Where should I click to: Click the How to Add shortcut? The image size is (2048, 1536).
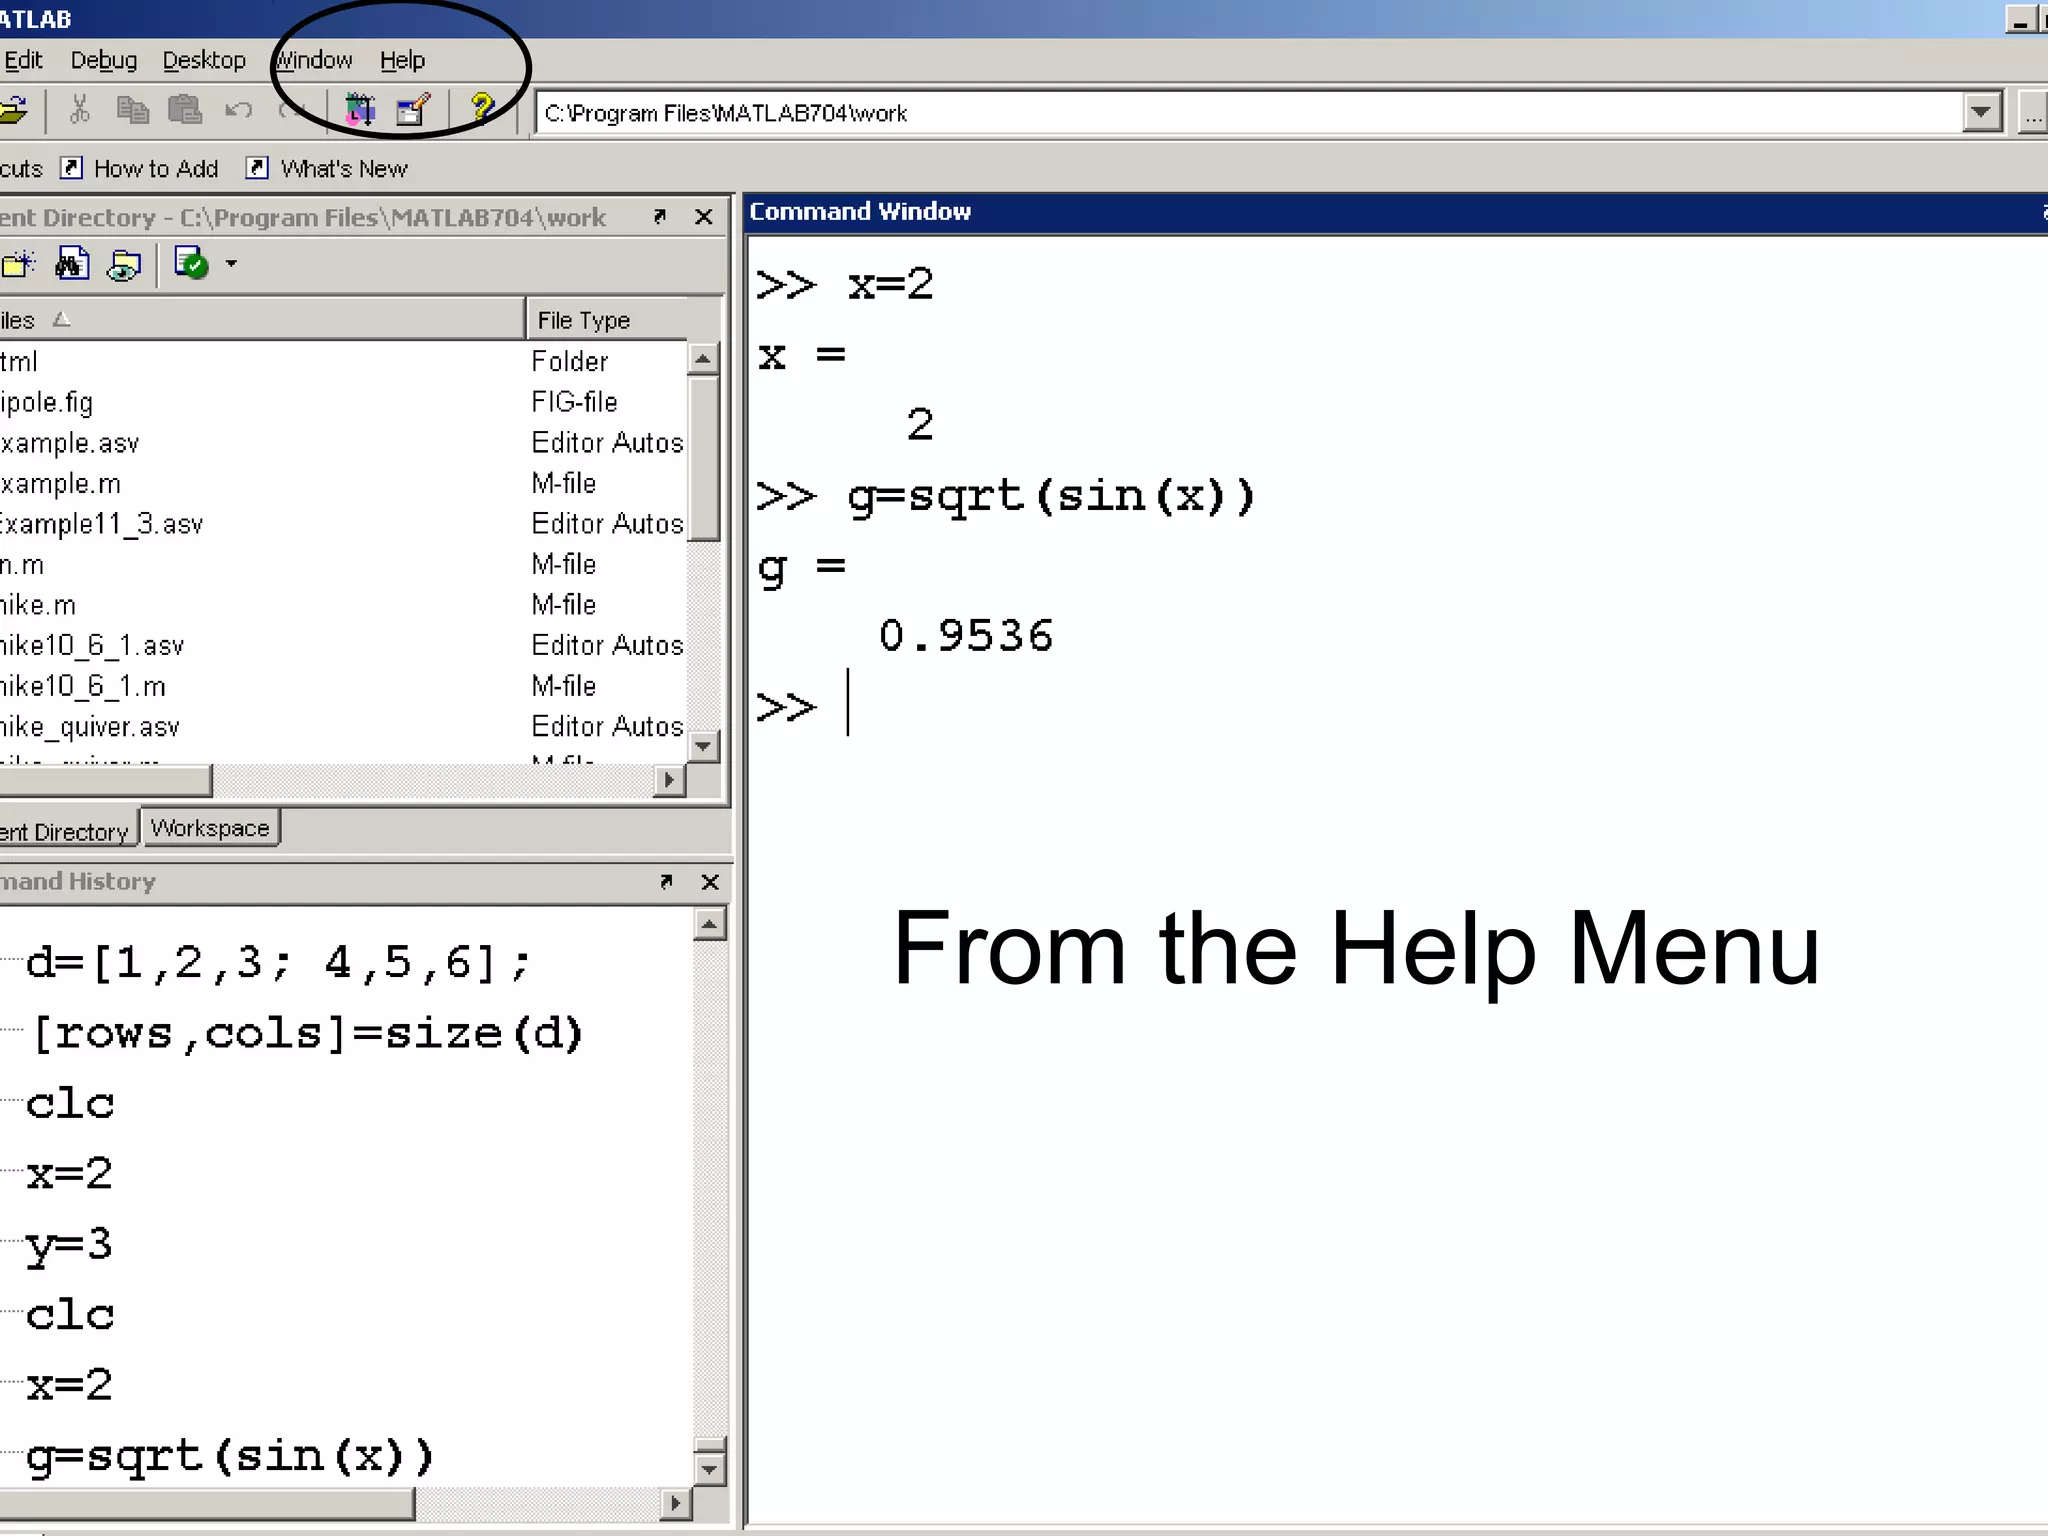155,168
